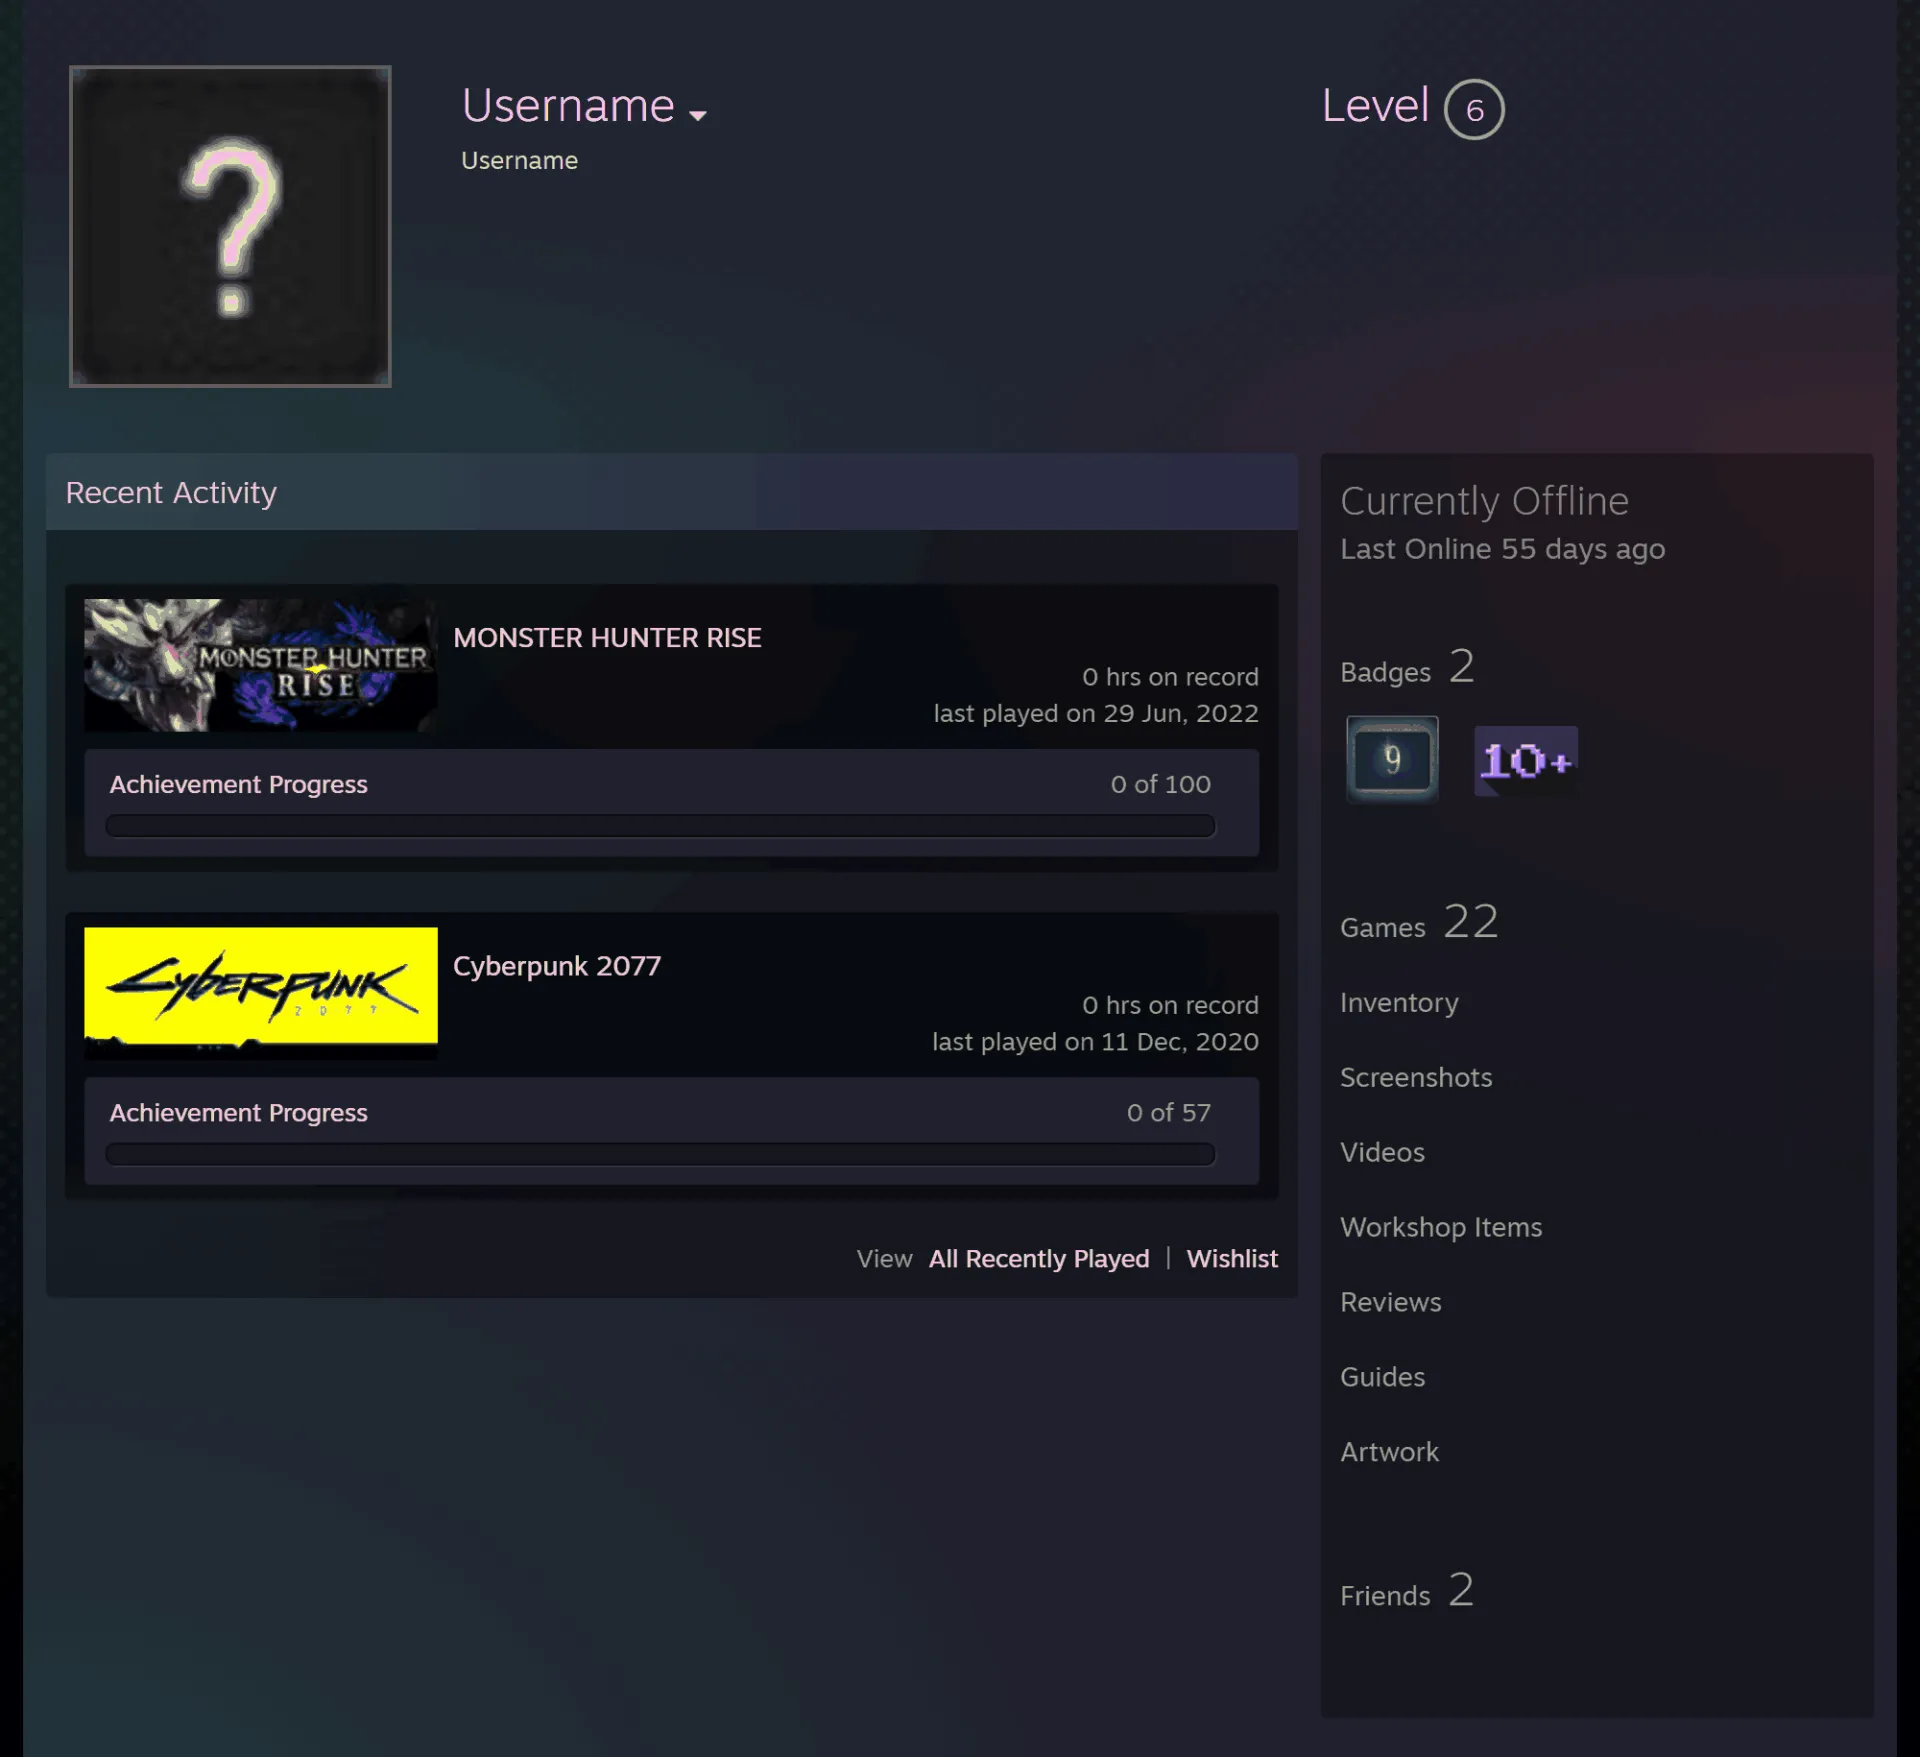Click Cyberpunk 2077 achievement progress bar
1920x1757 pixels.
[660, 1155]
